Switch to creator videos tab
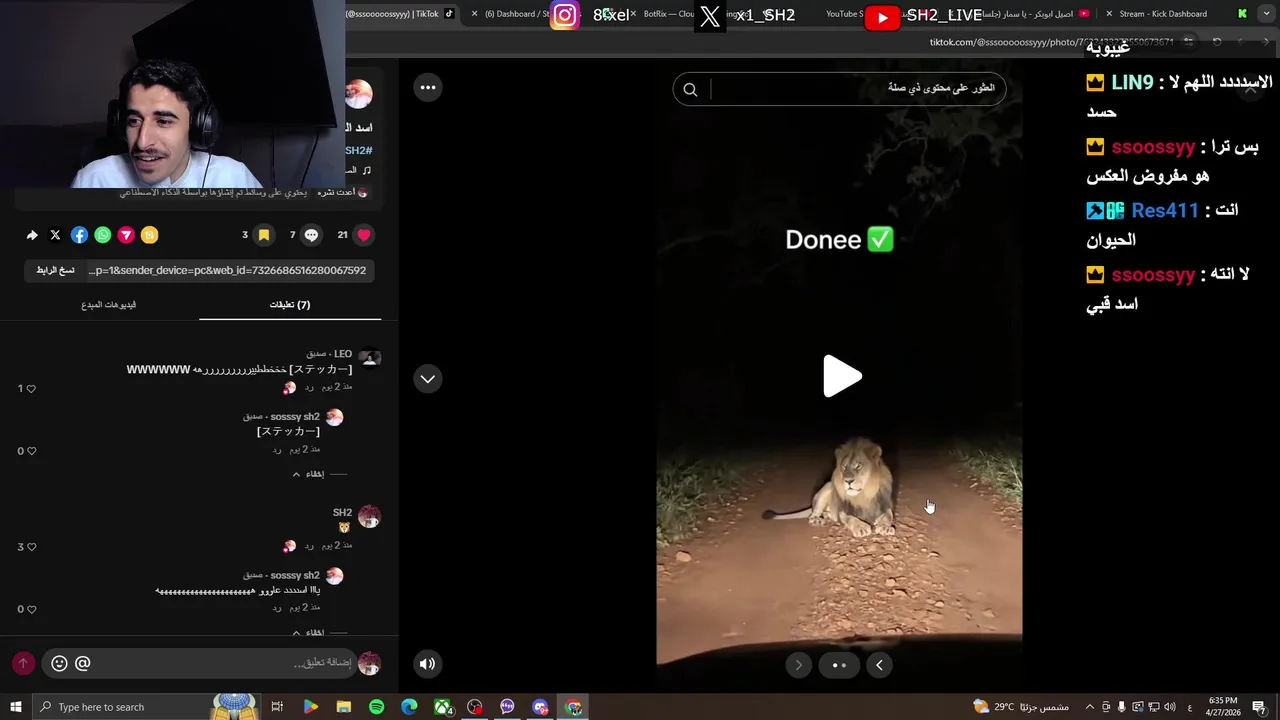This screenshot has height=720, width=1280. click(x=108, y=304)
